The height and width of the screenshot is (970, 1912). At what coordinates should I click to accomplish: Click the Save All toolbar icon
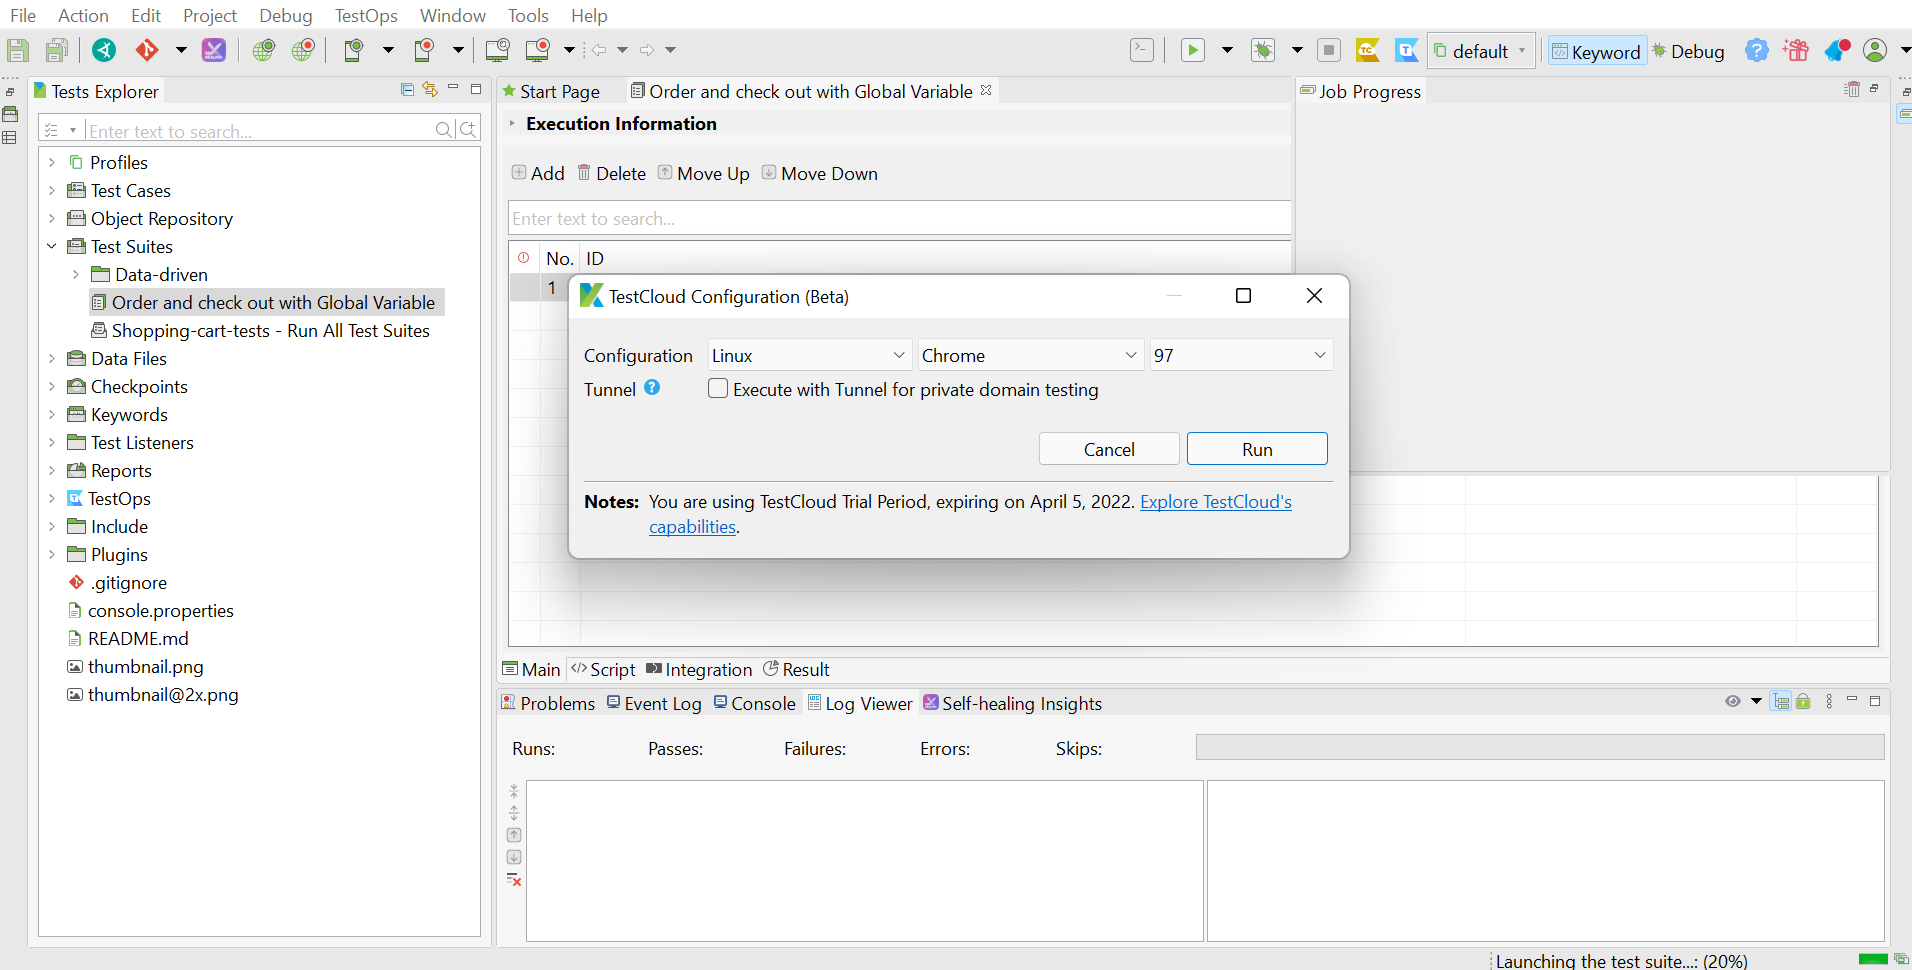(58, 50)
